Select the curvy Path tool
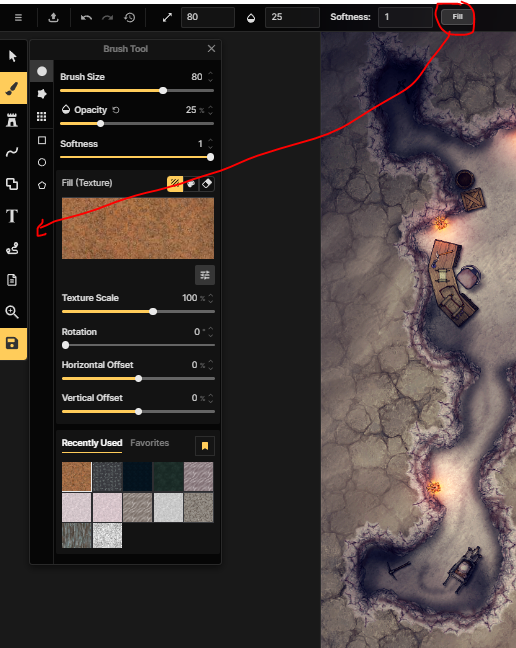The height and width of the screenshot is (648, 516). [x=12, y=152]
